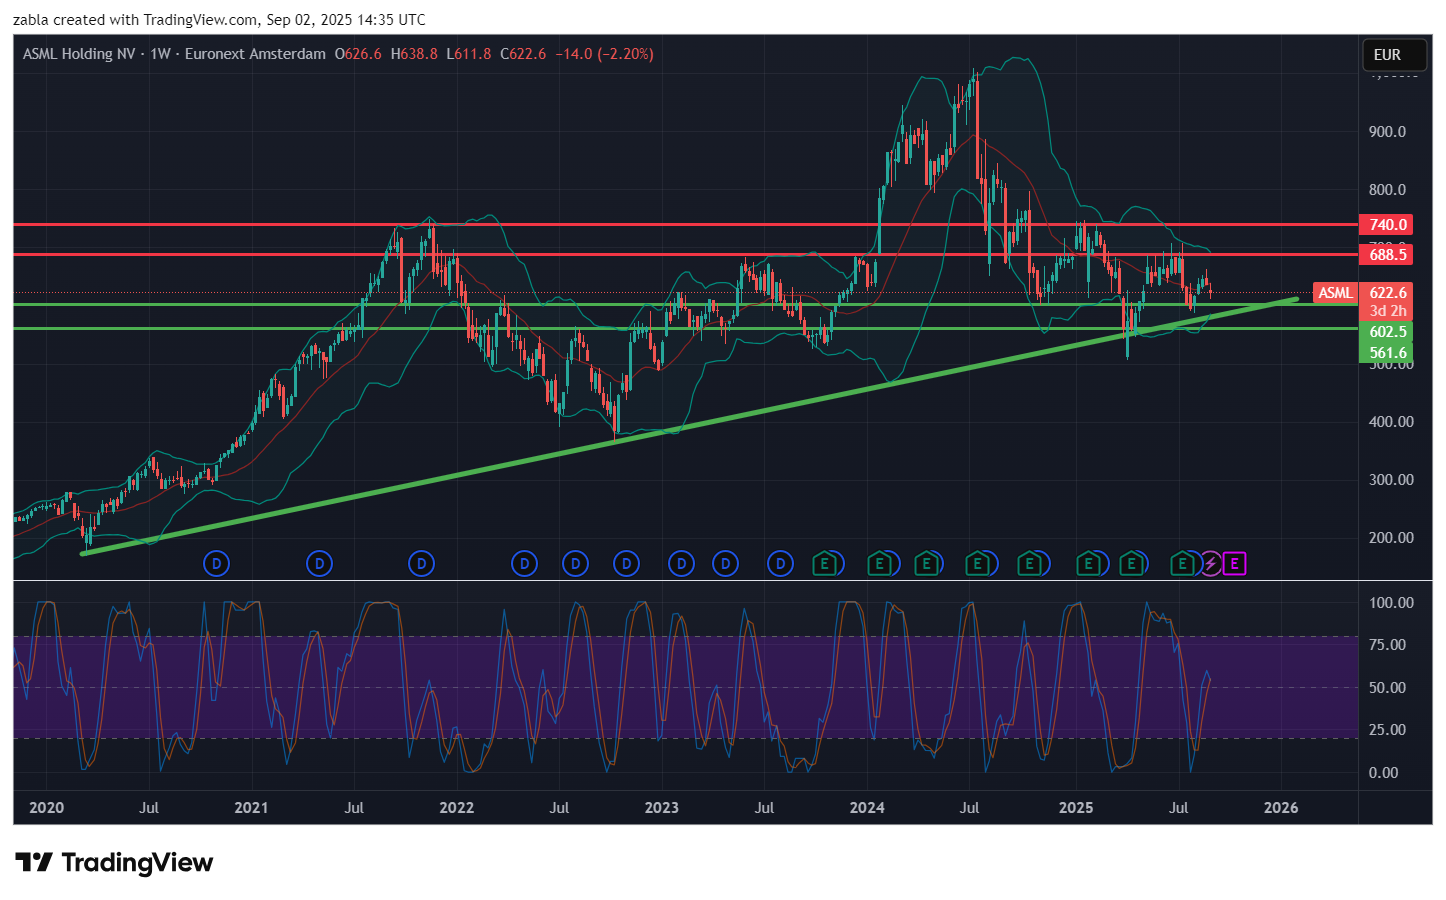The height and width of the screenshot is (900, 1446).
Task: Click the magenta upcoming earnings E marker
Action: 1234,564
